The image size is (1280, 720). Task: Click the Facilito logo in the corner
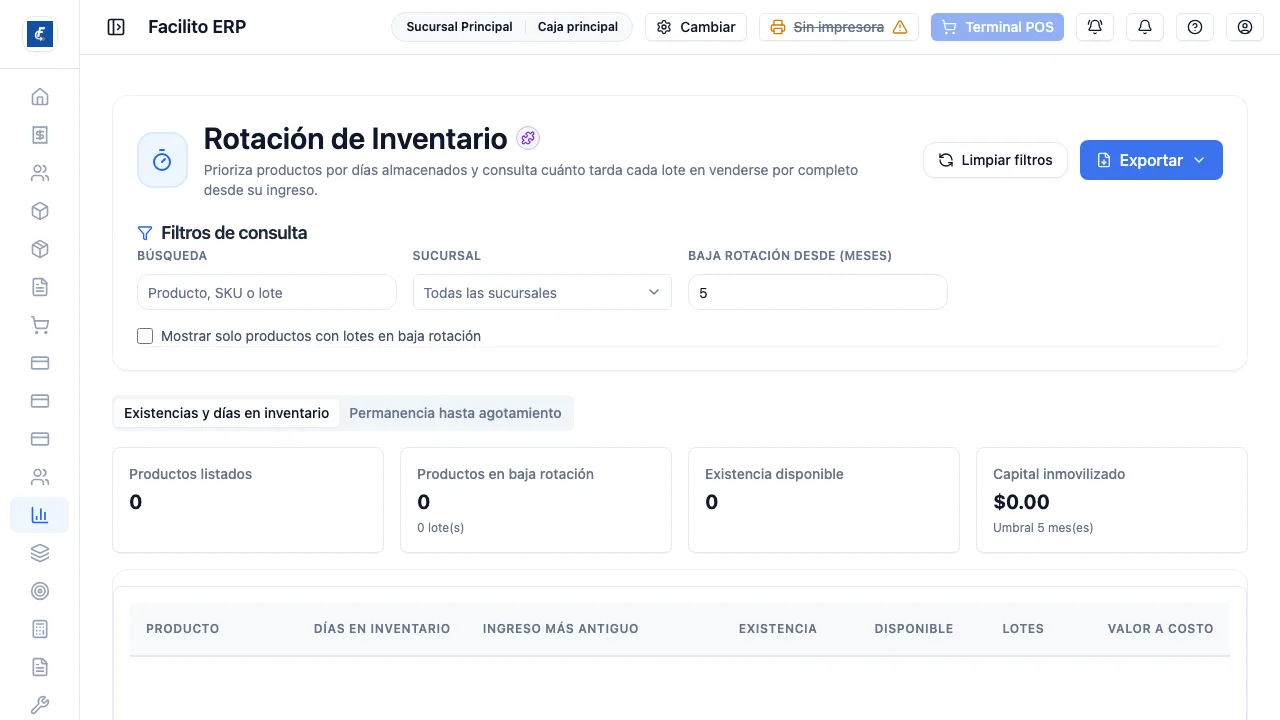(39, 34)
